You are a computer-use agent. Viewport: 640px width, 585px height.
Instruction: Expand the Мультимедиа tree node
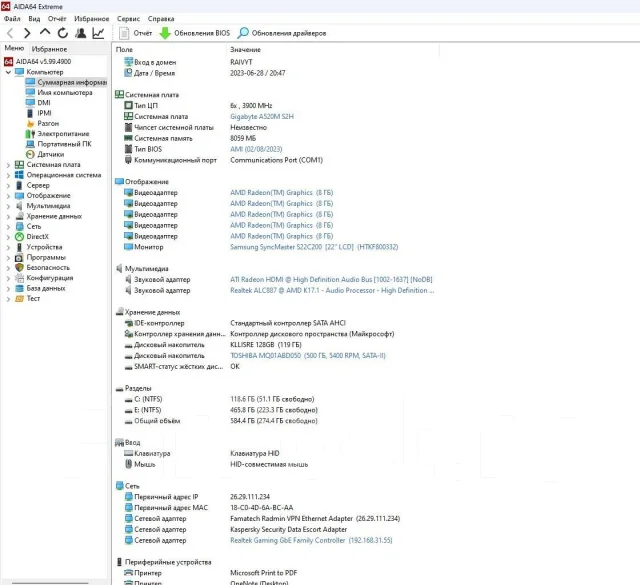tap(8, 206)
